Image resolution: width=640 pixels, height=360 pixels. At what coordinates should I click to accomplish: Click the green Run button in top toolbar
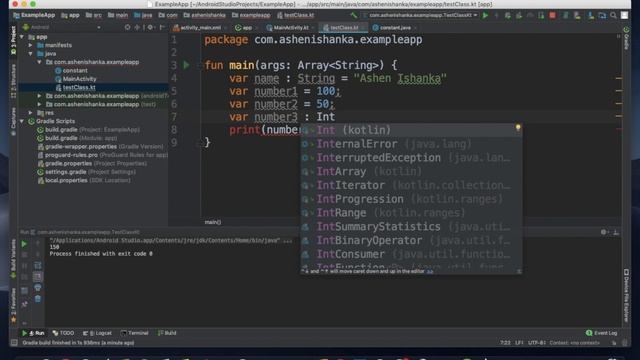pos(485,16)
